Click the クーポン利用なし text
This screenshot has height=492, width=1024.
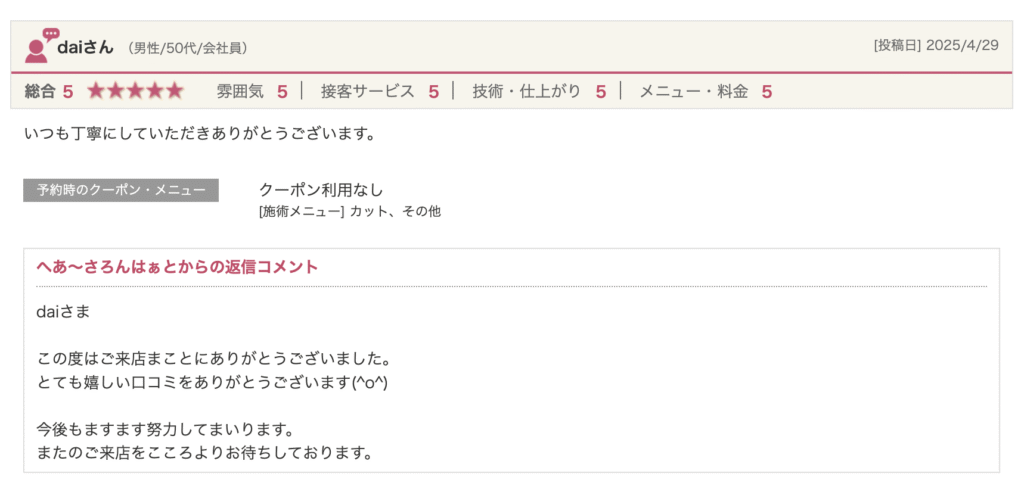coord(321,189)
